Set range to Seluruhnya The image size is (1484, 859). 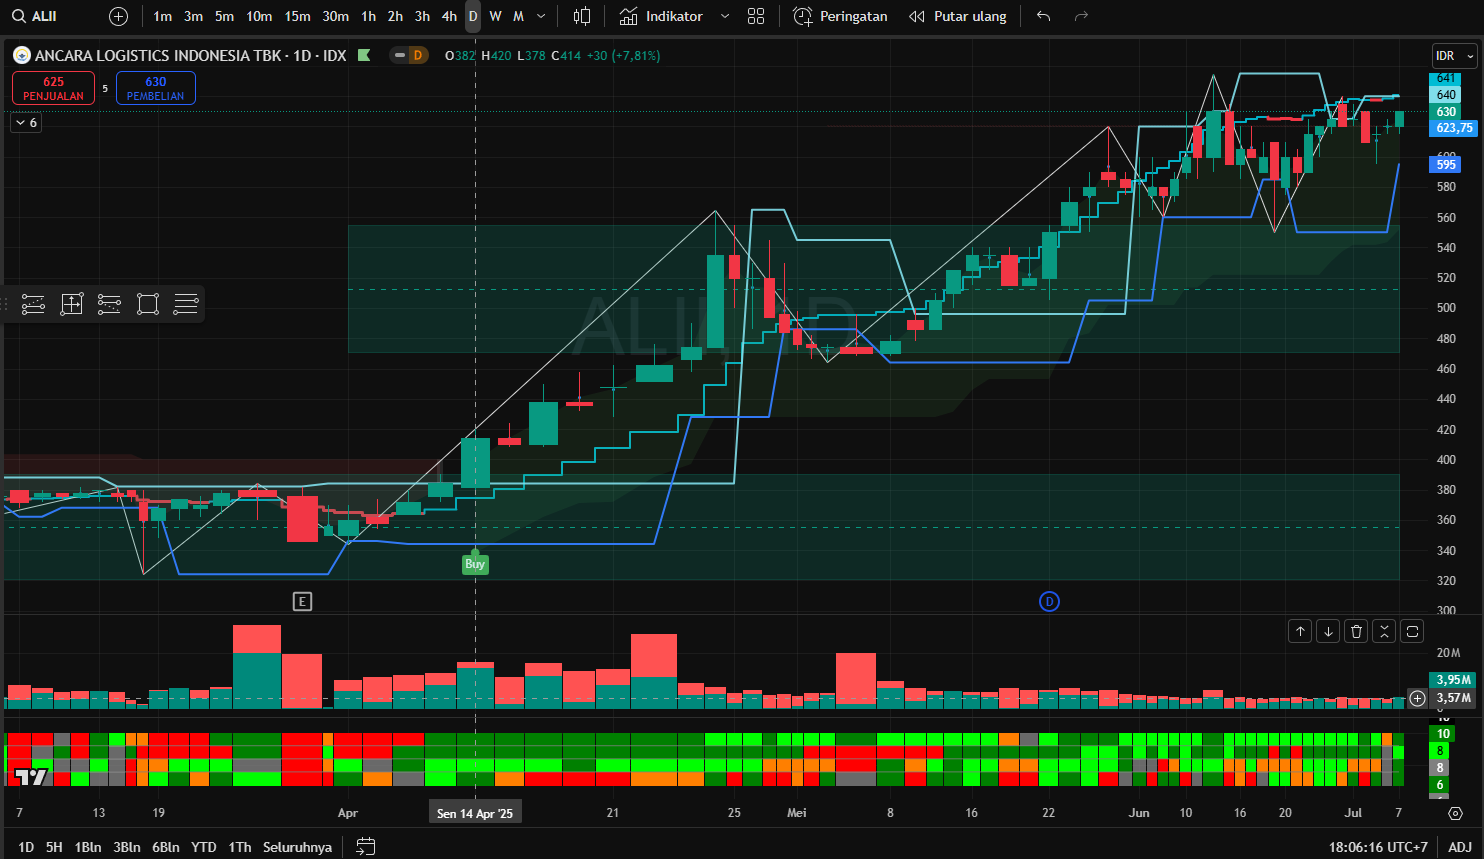(x=297, y=847)
